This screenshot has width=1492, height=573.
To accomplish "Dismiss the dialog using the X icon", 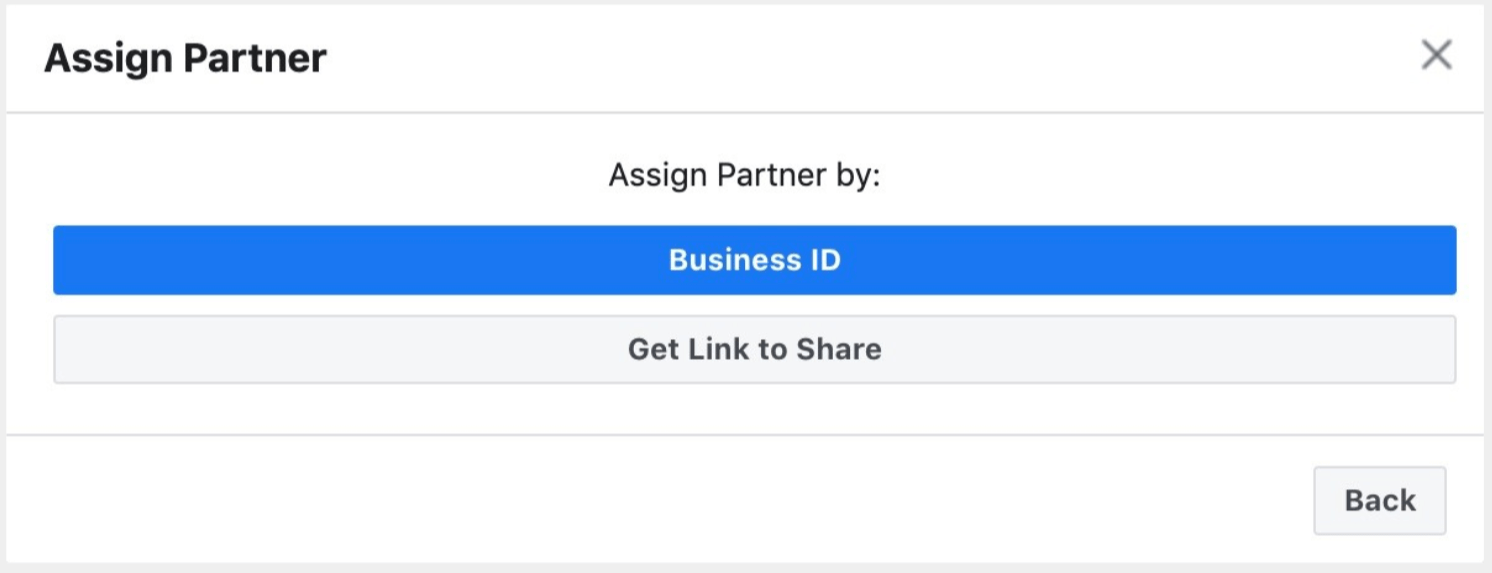I will click(x=1436, y=55).
